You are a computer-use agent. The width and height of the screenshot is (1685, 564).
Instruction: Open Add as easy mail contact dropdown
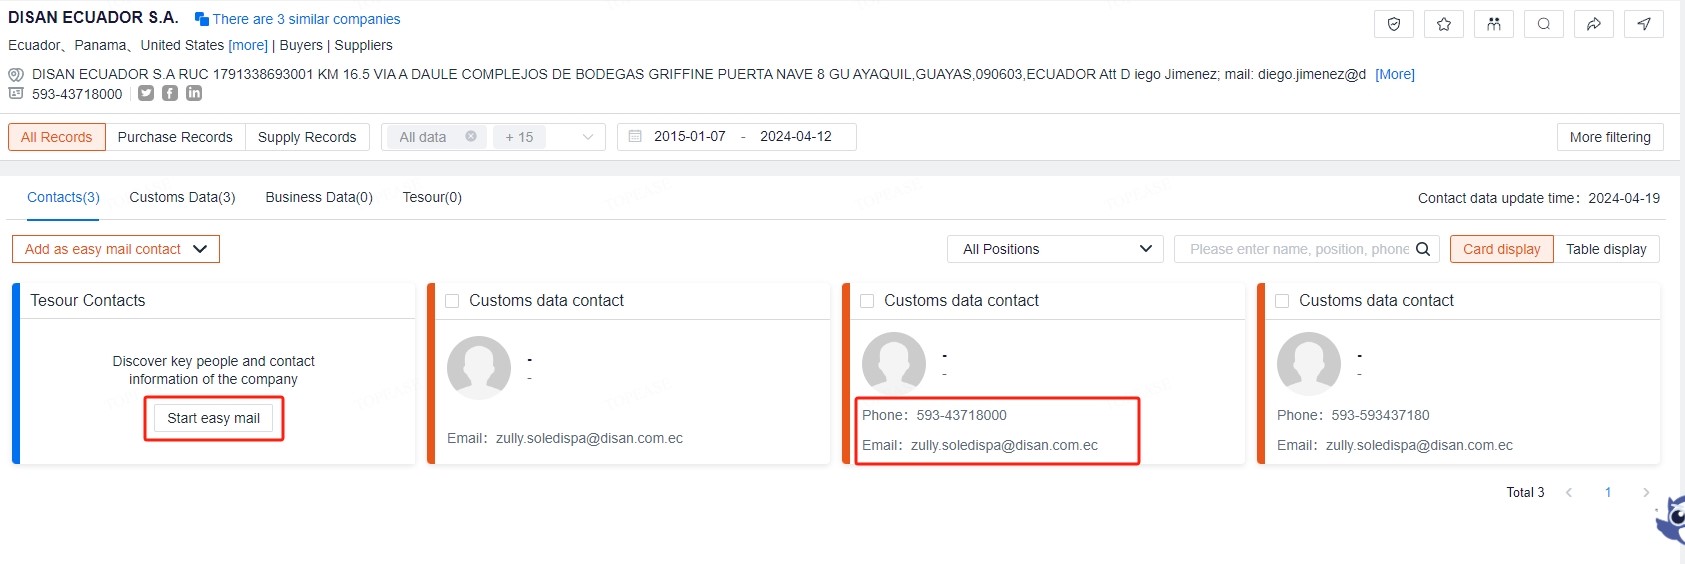[x=116, y=249]
